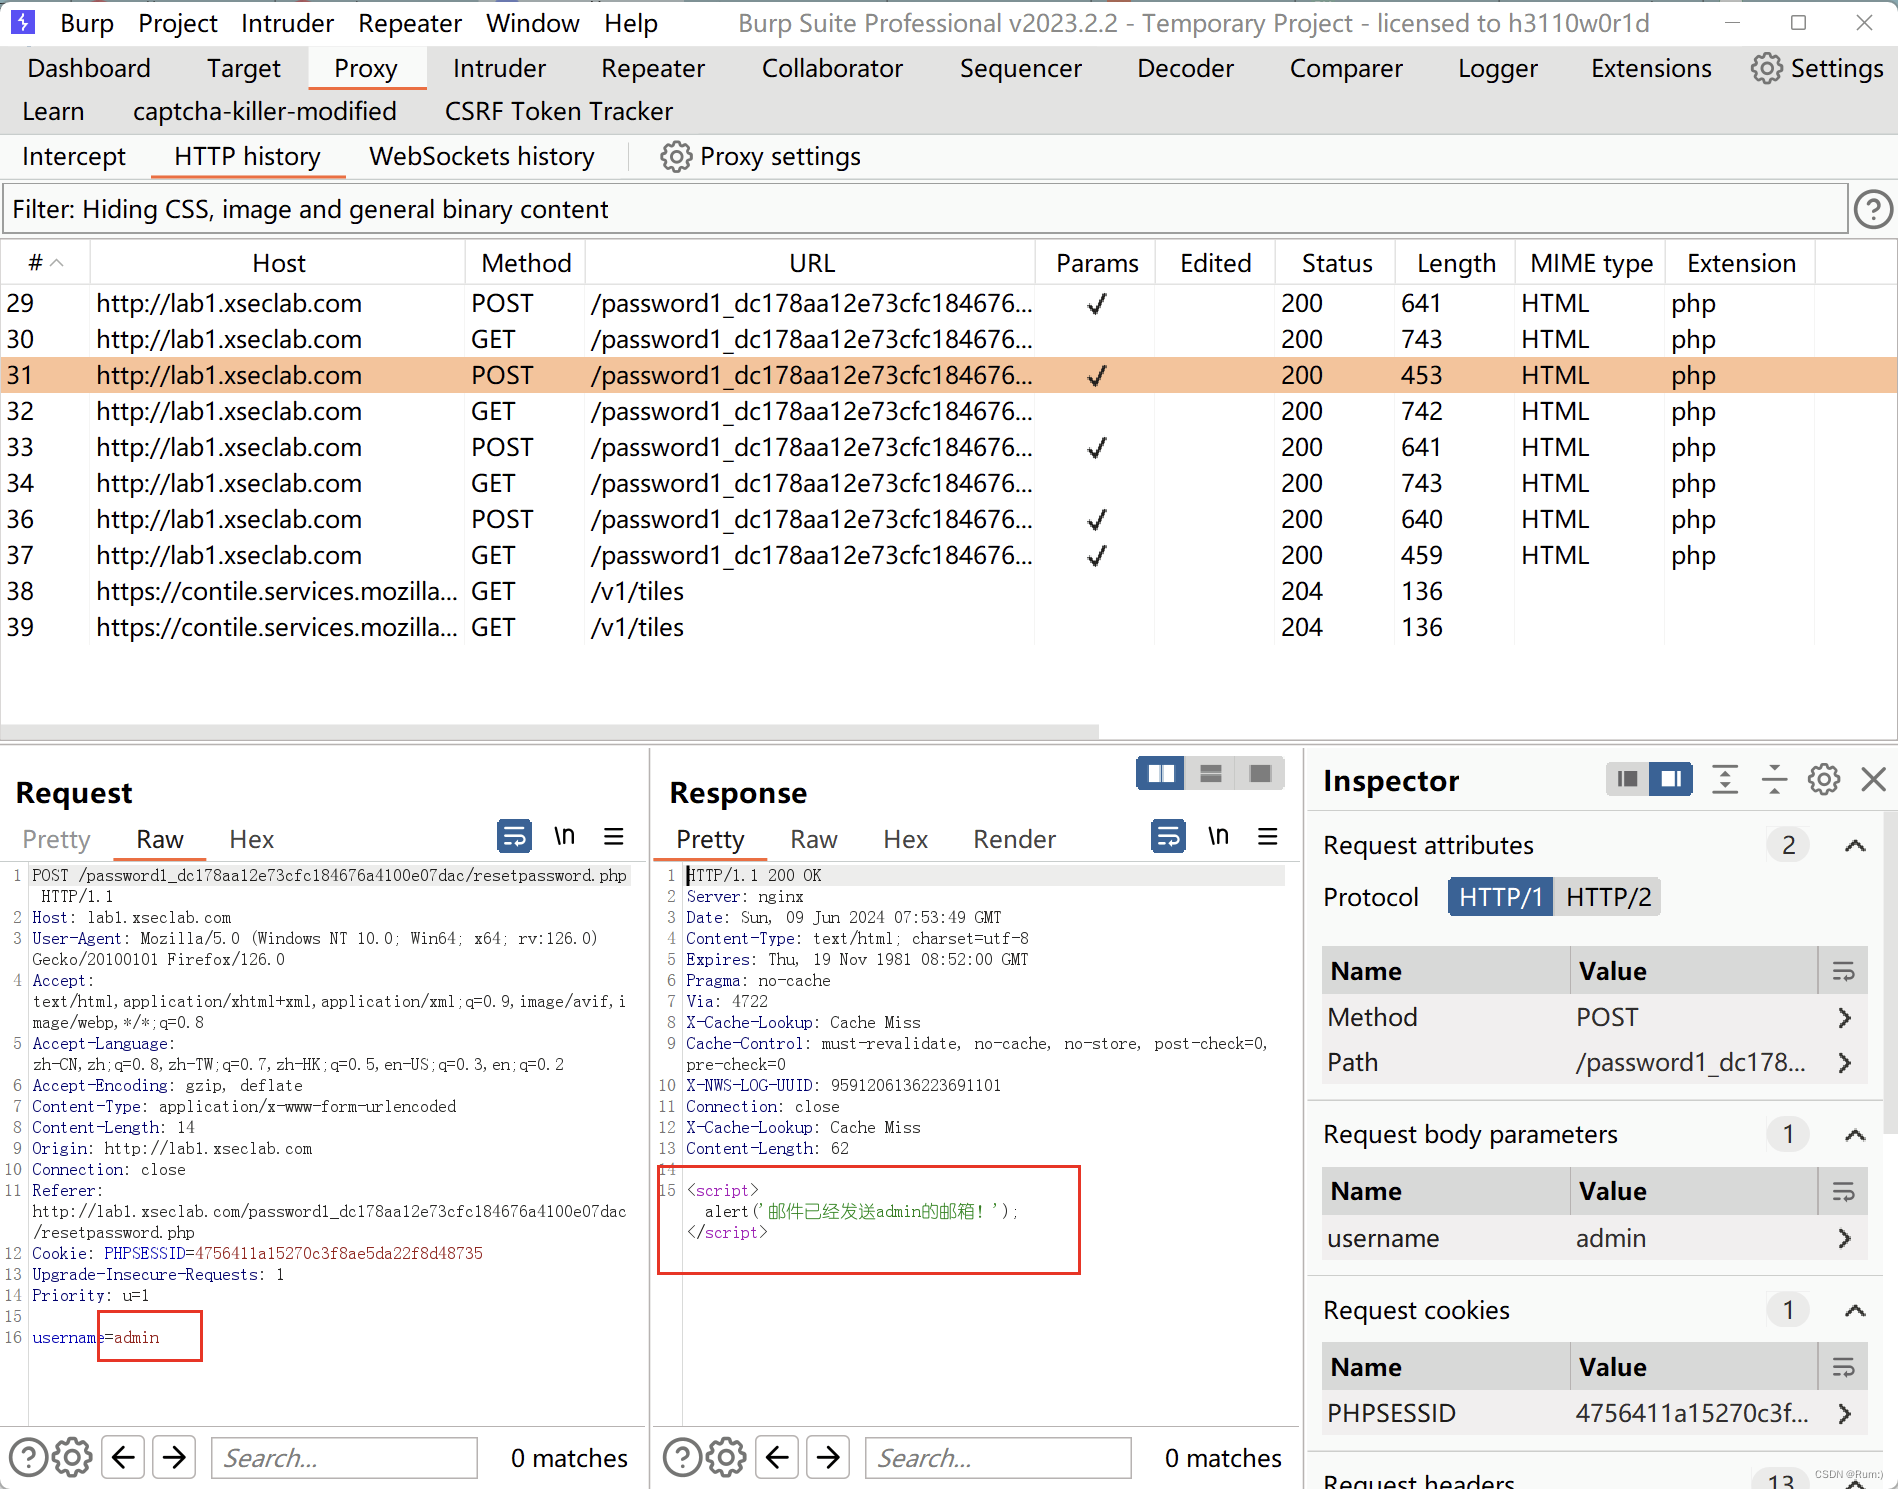
Task: Sort history by Length column
Action: pos(1456,263)
